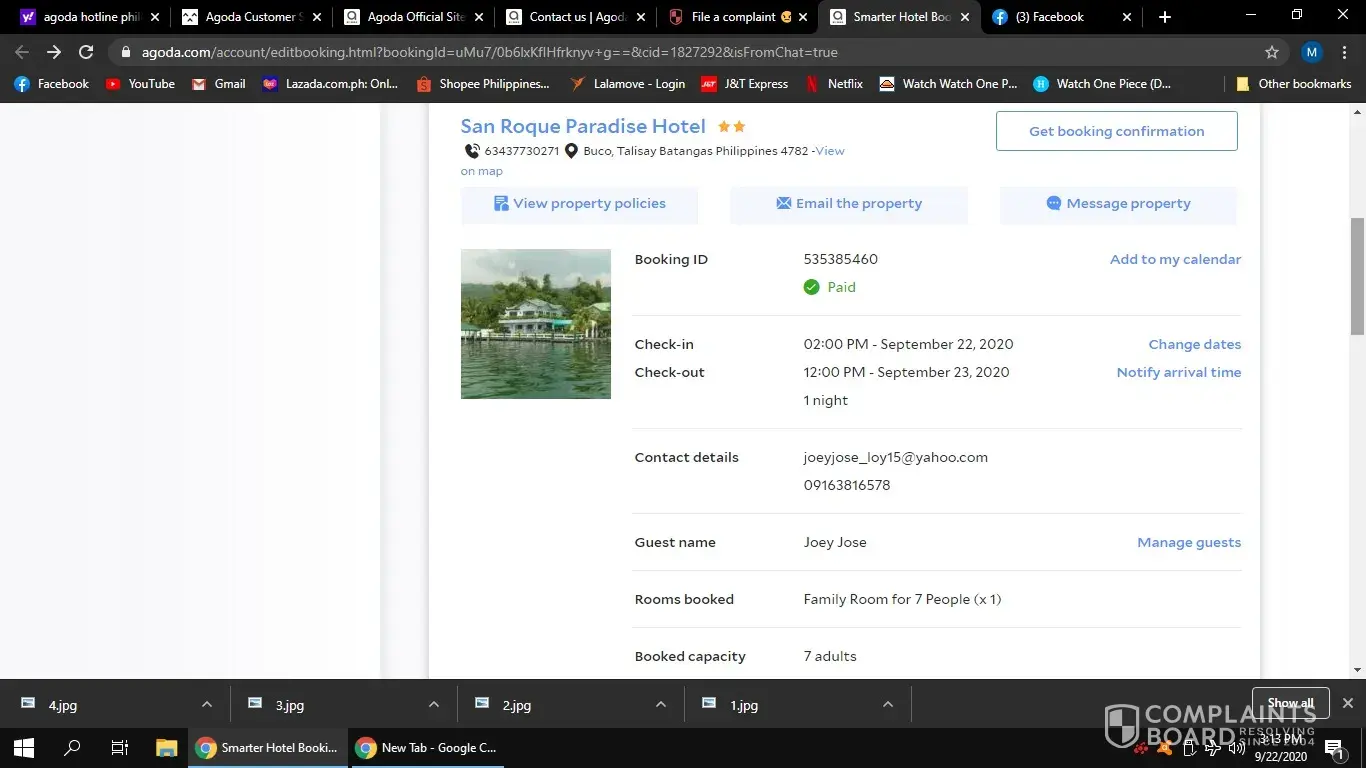Screen dimensions: 1366x768
Task: Bookmark this page with star icon
Action: [x=1272, y=52]
